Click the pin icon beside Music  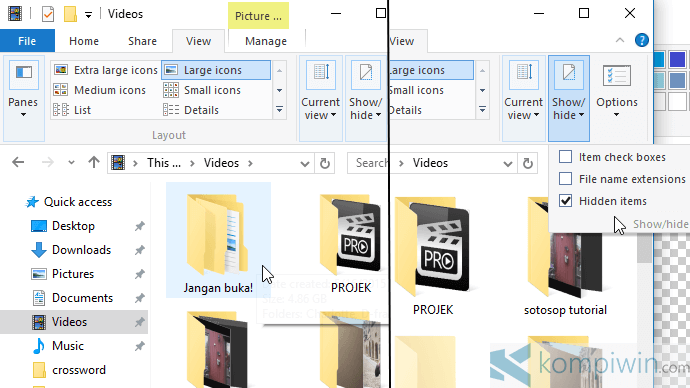point(139,346)
